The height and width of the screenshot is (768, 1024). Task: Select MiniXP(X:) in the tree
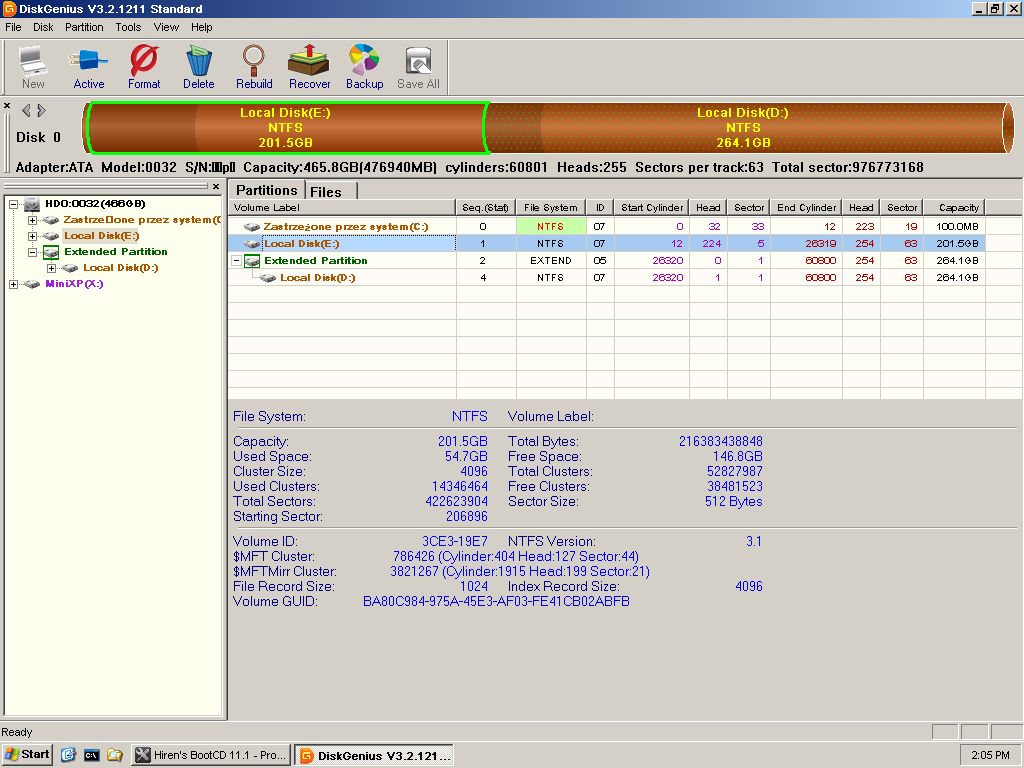(x=74, y=283)
